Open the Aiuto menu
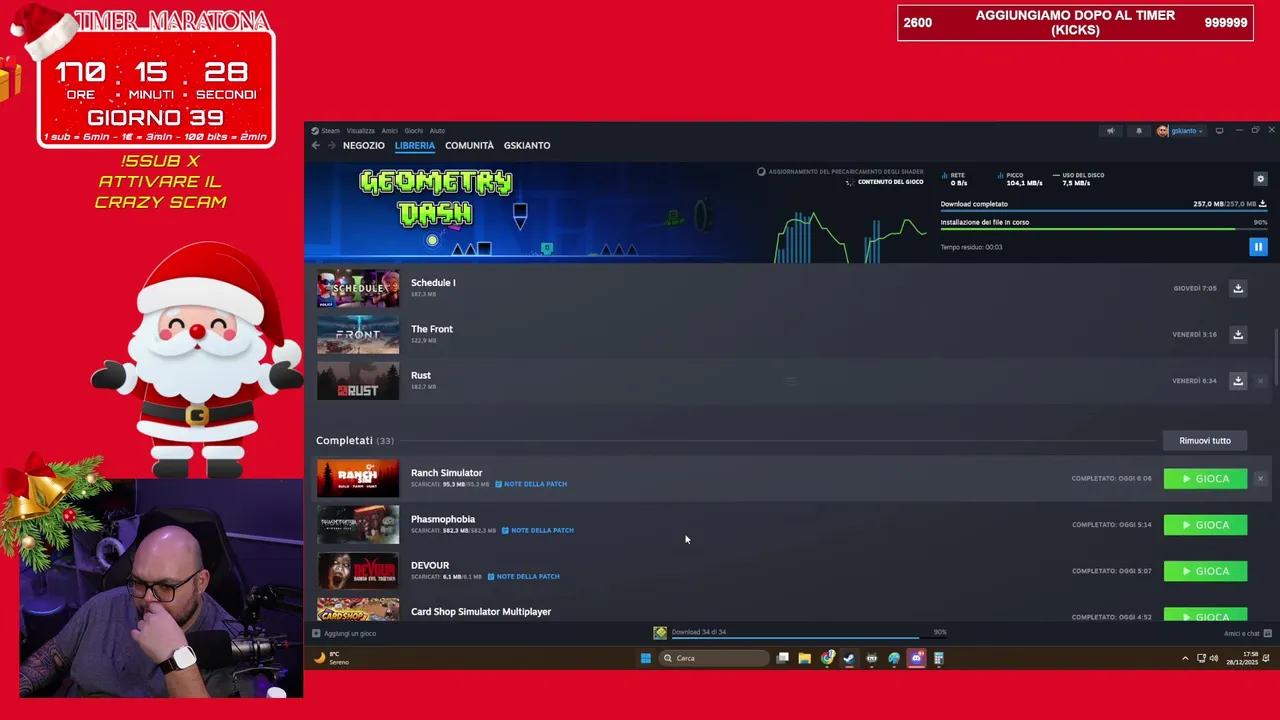 click(x=437, y=131)
